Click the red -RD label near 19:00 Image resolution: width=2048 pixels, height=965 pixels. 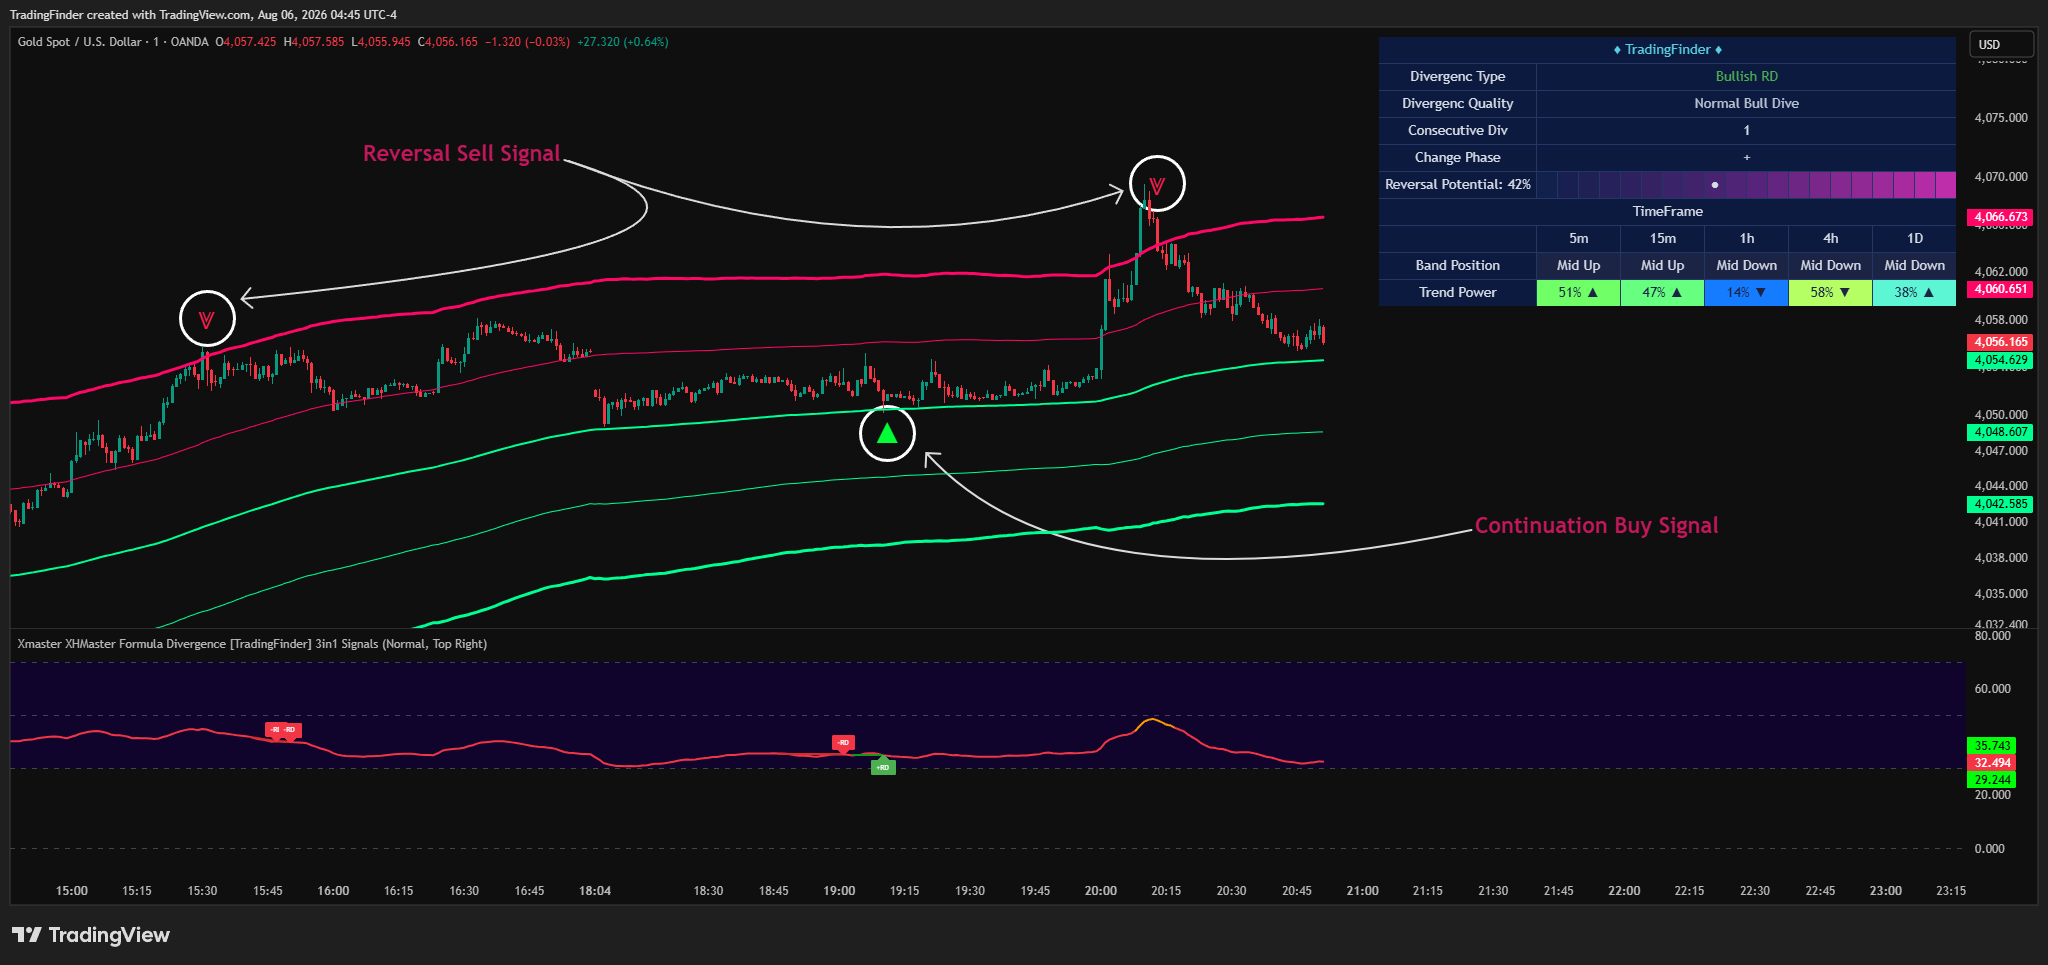pos(844,743)
